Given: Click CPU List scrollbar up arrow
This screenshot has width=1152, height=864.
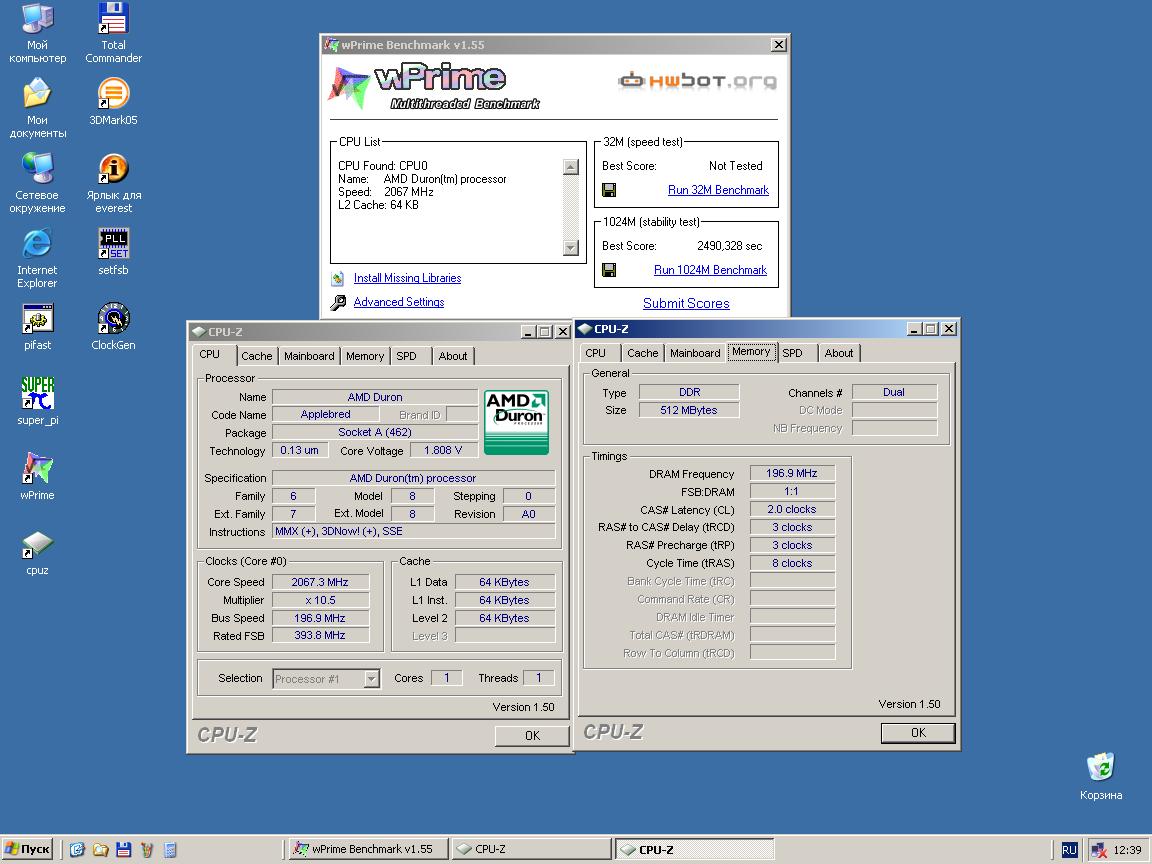Looking at the screenshot, I should click(x=571, y=167).
